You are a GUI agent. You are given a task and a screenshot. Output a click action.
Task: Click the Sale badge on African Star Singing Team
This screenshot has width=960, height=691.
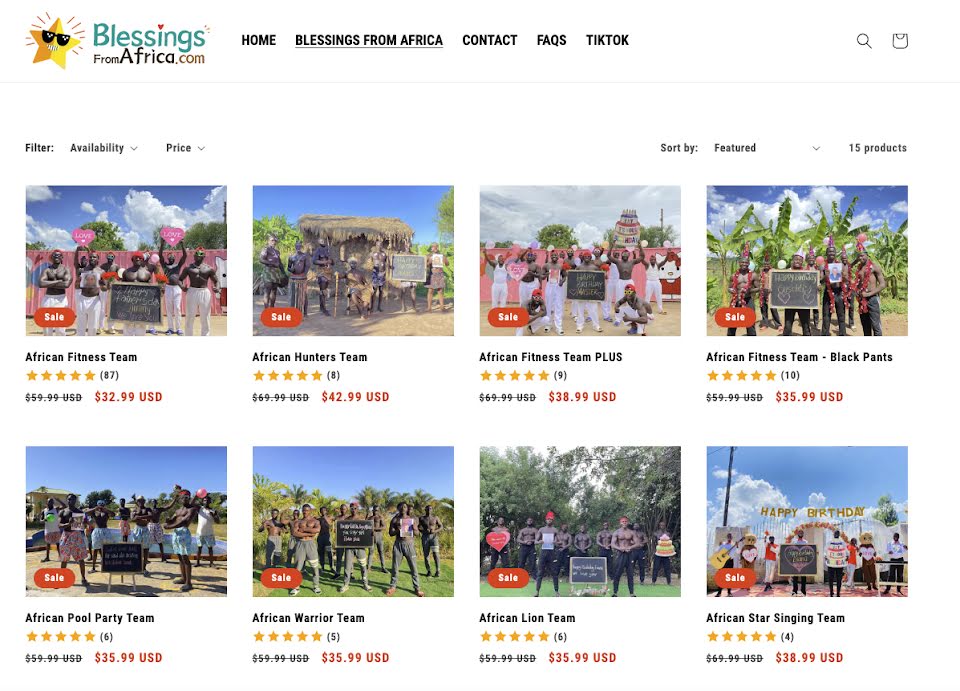pyautogui.click(x=735, y=577)
